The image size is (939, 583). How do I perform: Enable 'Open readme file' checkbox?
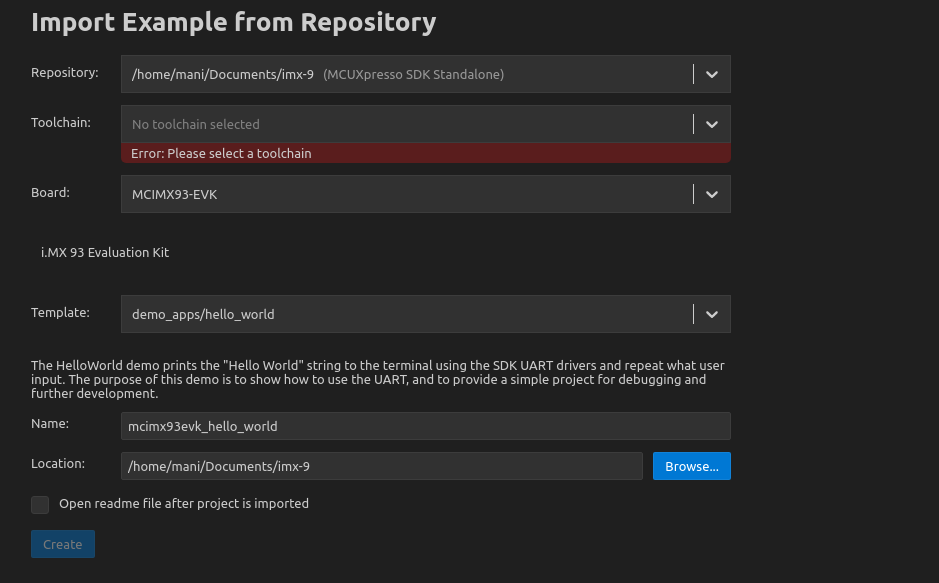[x=40, y=504]
